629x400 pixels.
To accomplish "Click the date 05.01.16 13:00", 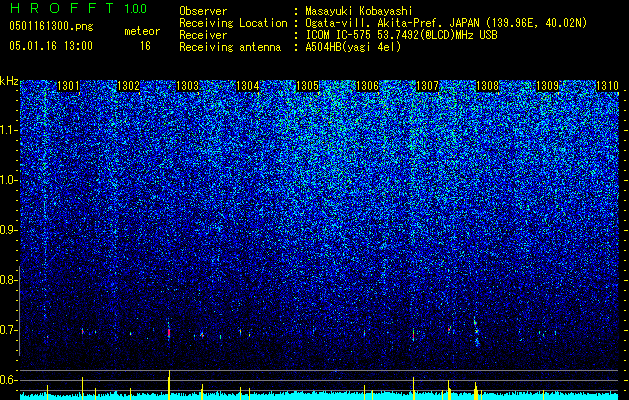I will (x=51, y=46).
